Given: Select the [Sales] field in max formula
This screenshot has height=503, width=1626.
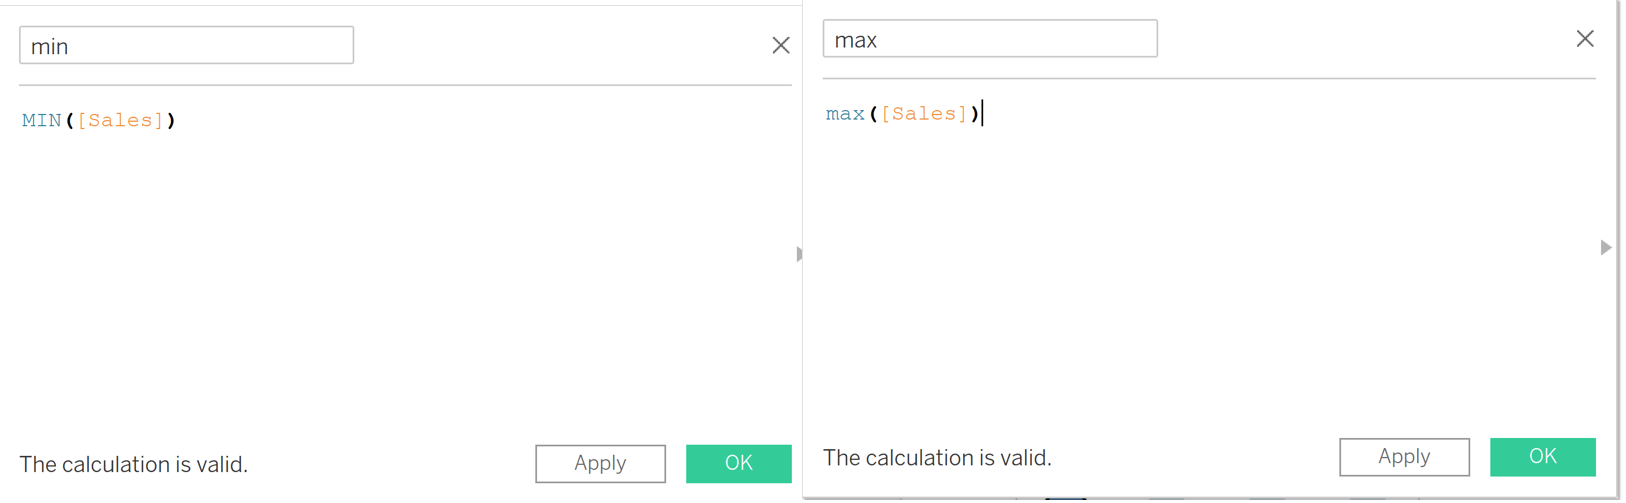Looking at the screenshot, I should 924,114.
